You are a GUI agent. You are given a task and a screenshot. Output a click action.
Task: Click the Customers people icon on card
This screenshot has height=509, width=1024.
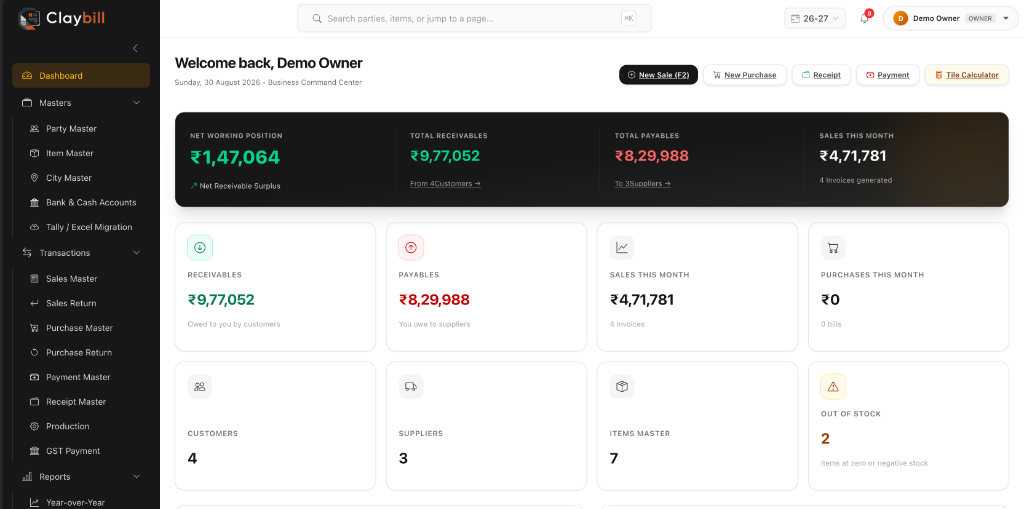coord(200,386)
